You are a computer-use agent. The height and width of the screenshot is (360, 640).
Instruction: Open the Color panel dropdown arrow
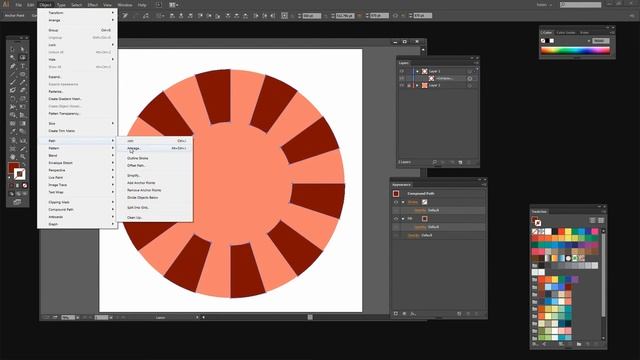[x=589, y=40]
